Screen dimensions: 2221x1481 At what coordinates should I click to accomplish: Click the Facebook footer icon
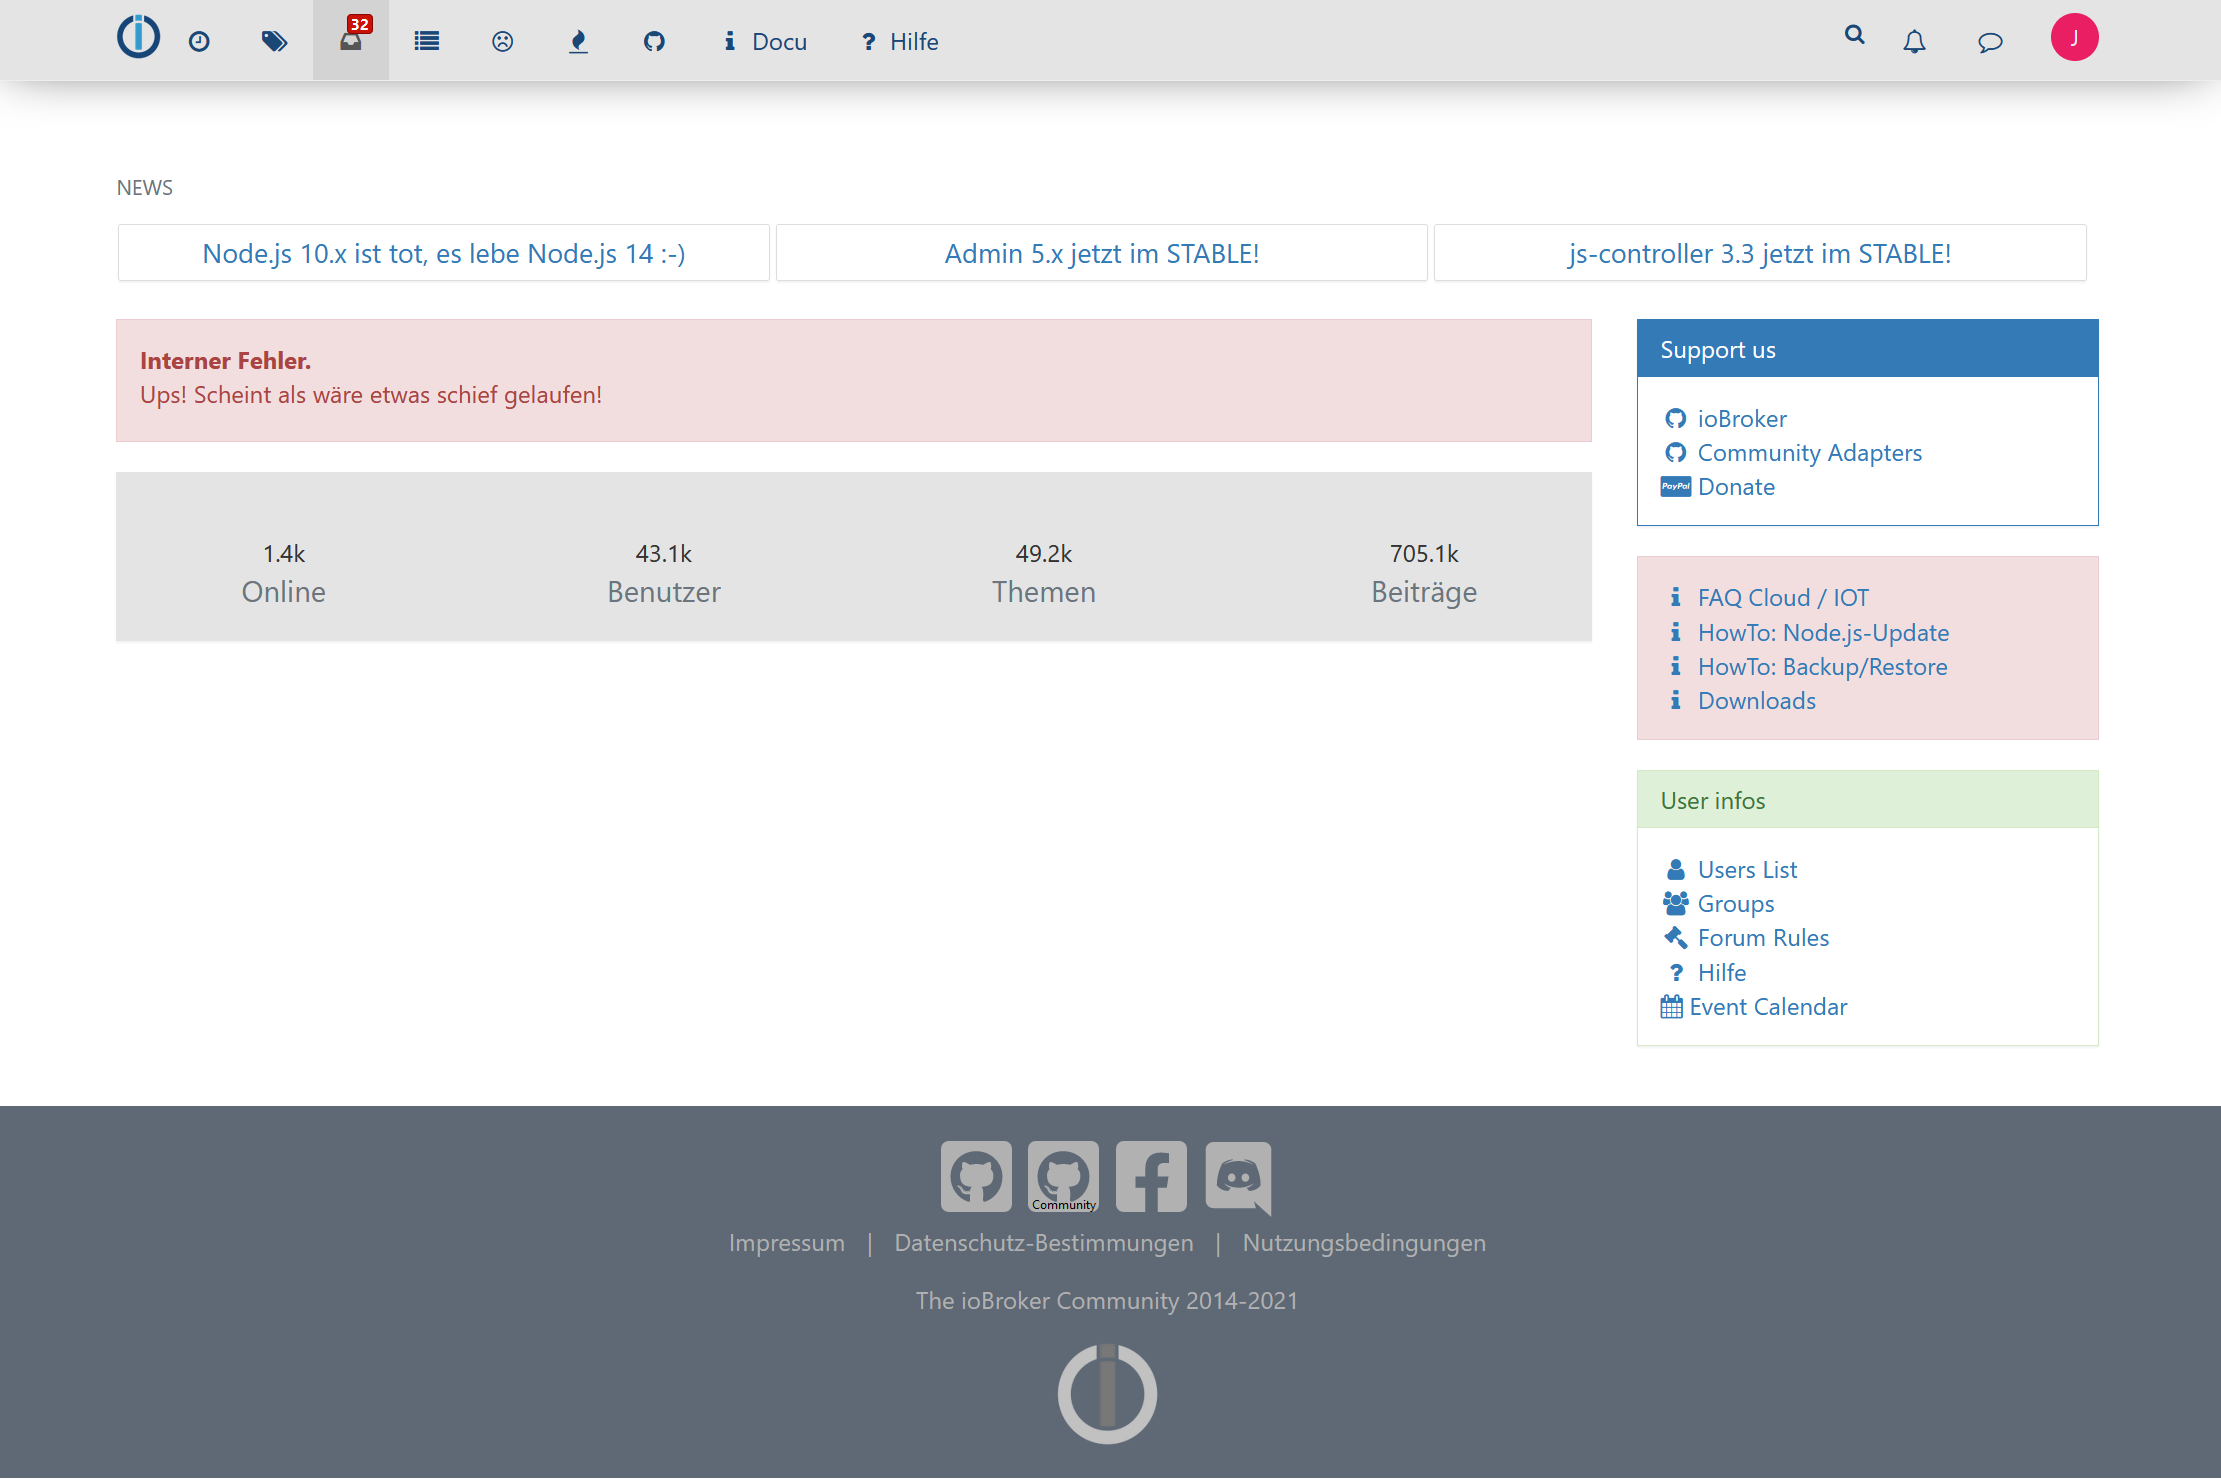pyautogui.click(x=1151, y=1176)
